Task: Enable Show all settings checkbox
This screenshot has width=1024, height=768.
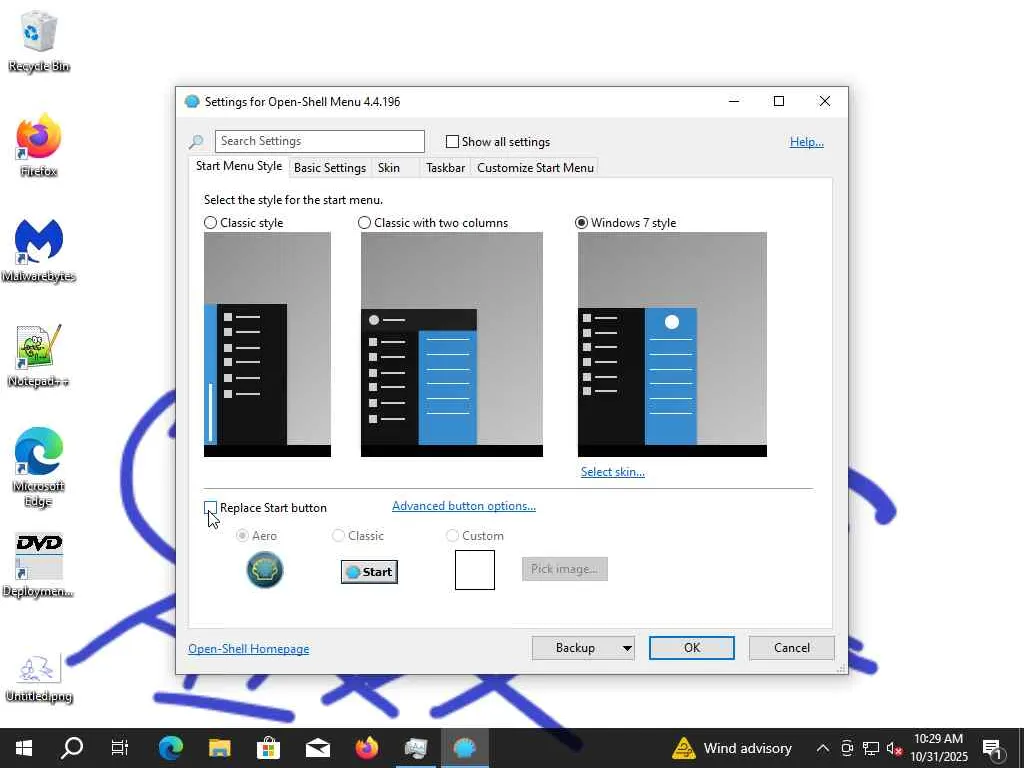Action: pyautogui.click(x=452, y=142)
